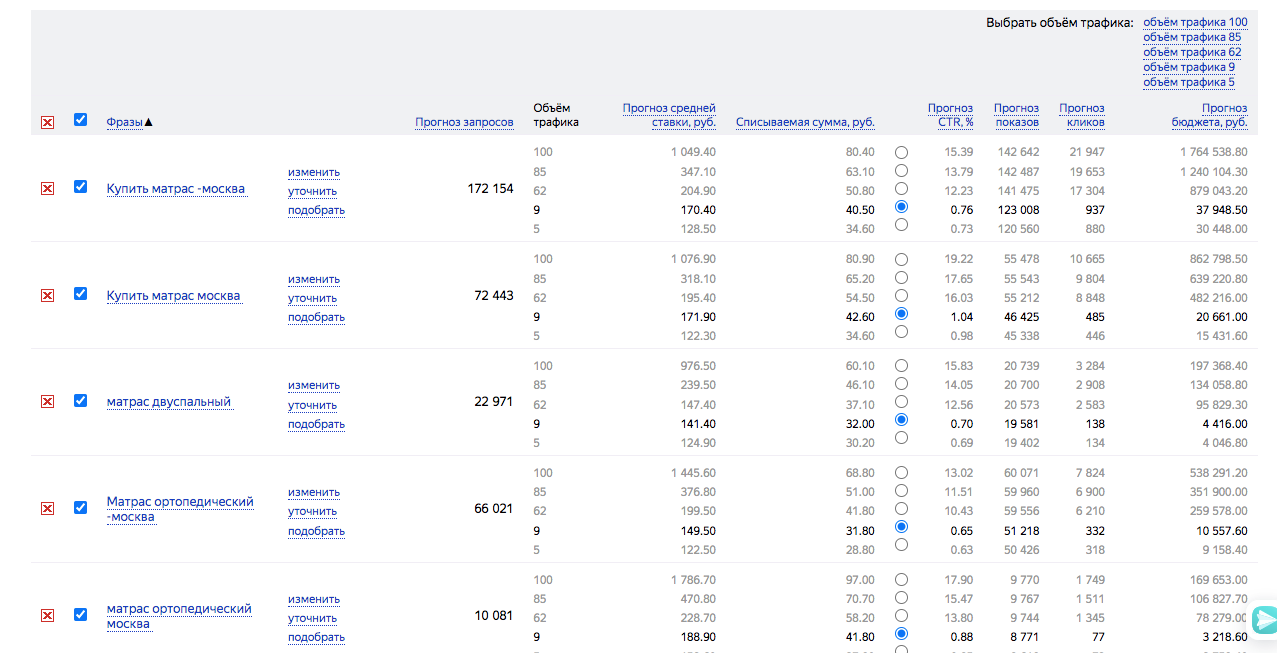Click red X beside Матрас ортопедический -москва
Viewport: 1277px width, 653px height.
[x=47, y=508]
